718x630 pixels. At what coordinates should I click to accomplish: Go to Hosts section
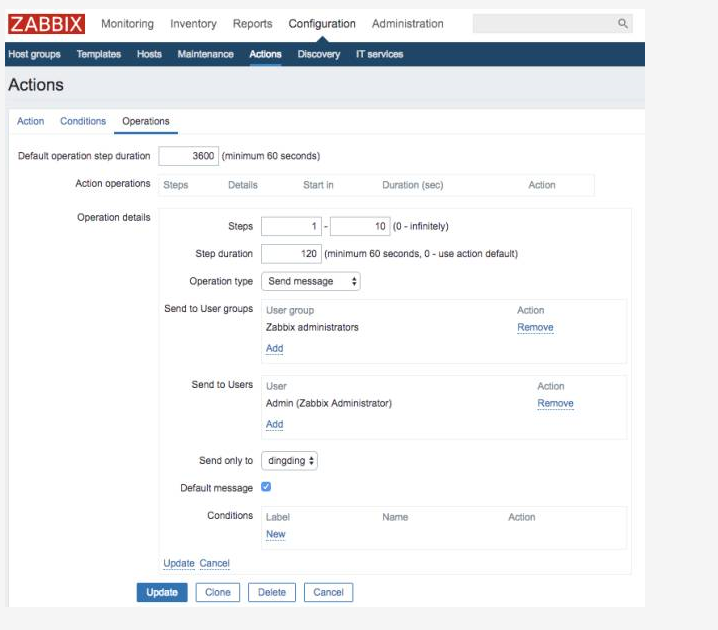pyautogui.click(x=149, y=54)
